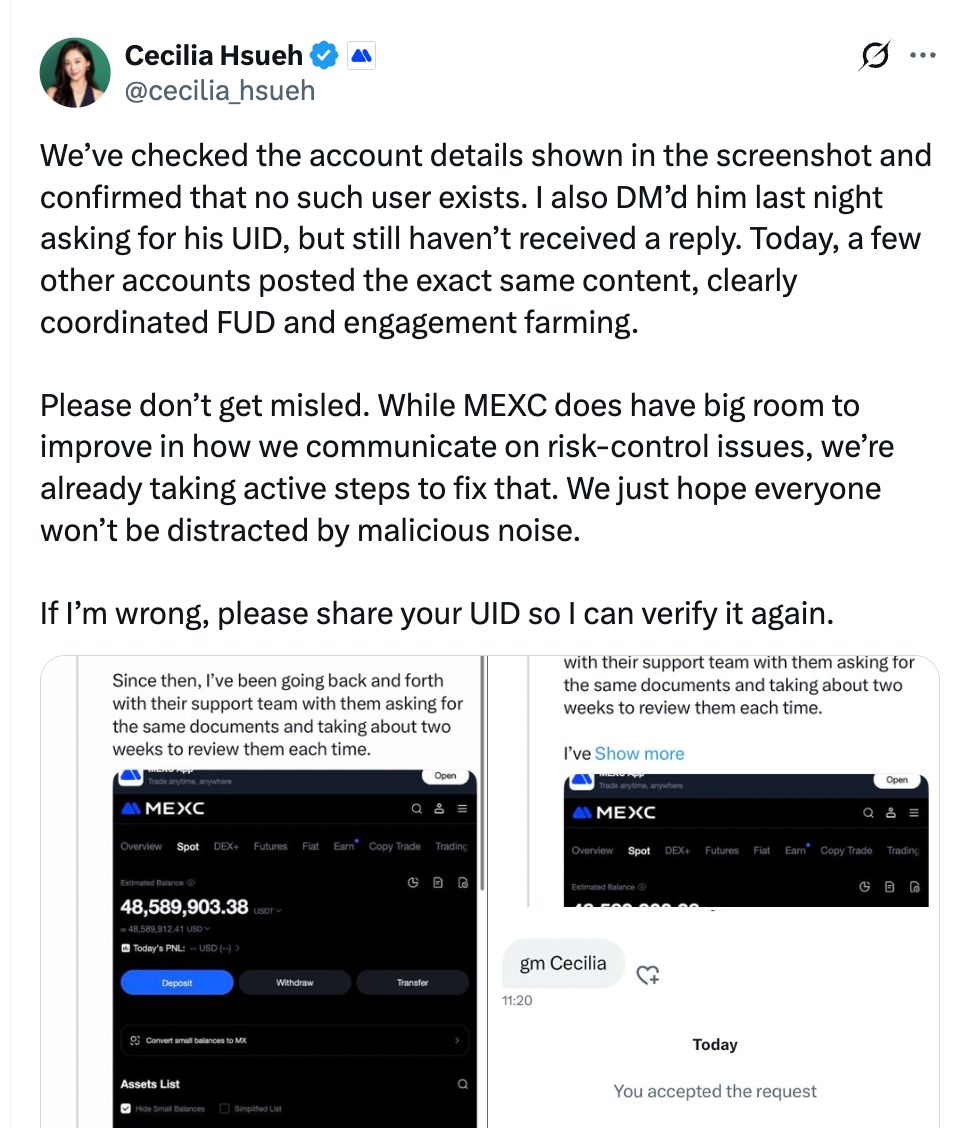This screenshot has height=1128, width=968.
Task: Click Cecilia Hsueh's profile avatar
Action: 75,73
